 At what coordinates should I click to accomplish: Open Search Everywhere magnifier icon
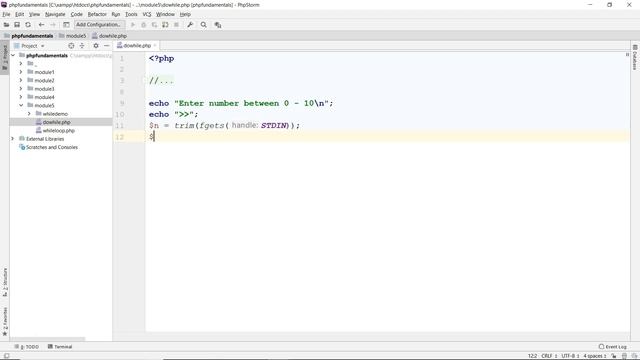(203, 25)
